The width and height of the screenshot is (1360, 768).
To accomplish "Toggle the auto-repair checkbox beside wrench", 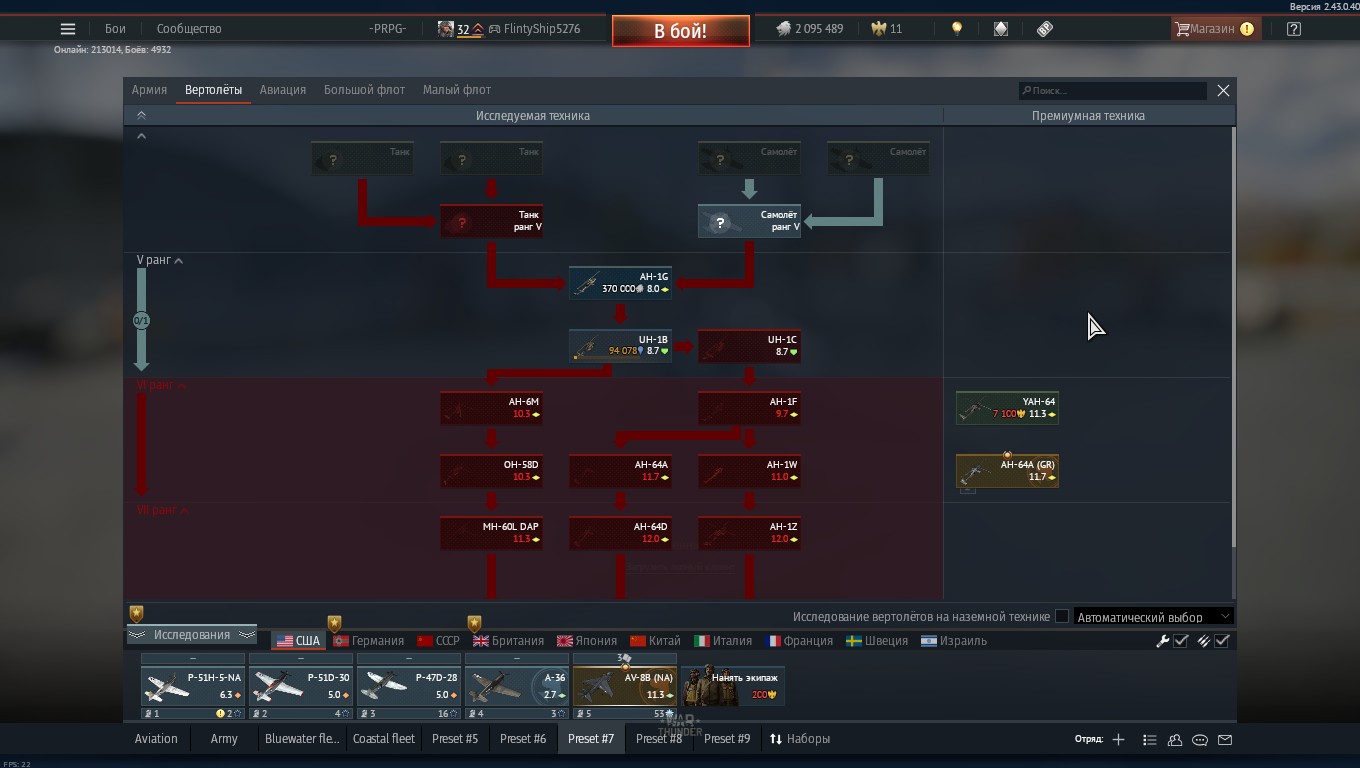I will 1181,641.
